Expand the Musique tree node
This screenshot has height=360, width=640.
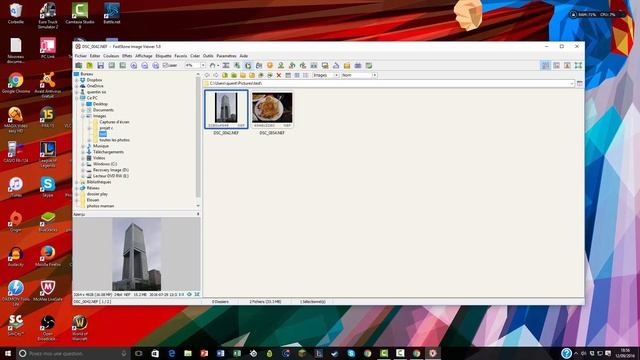pos(83,146)
